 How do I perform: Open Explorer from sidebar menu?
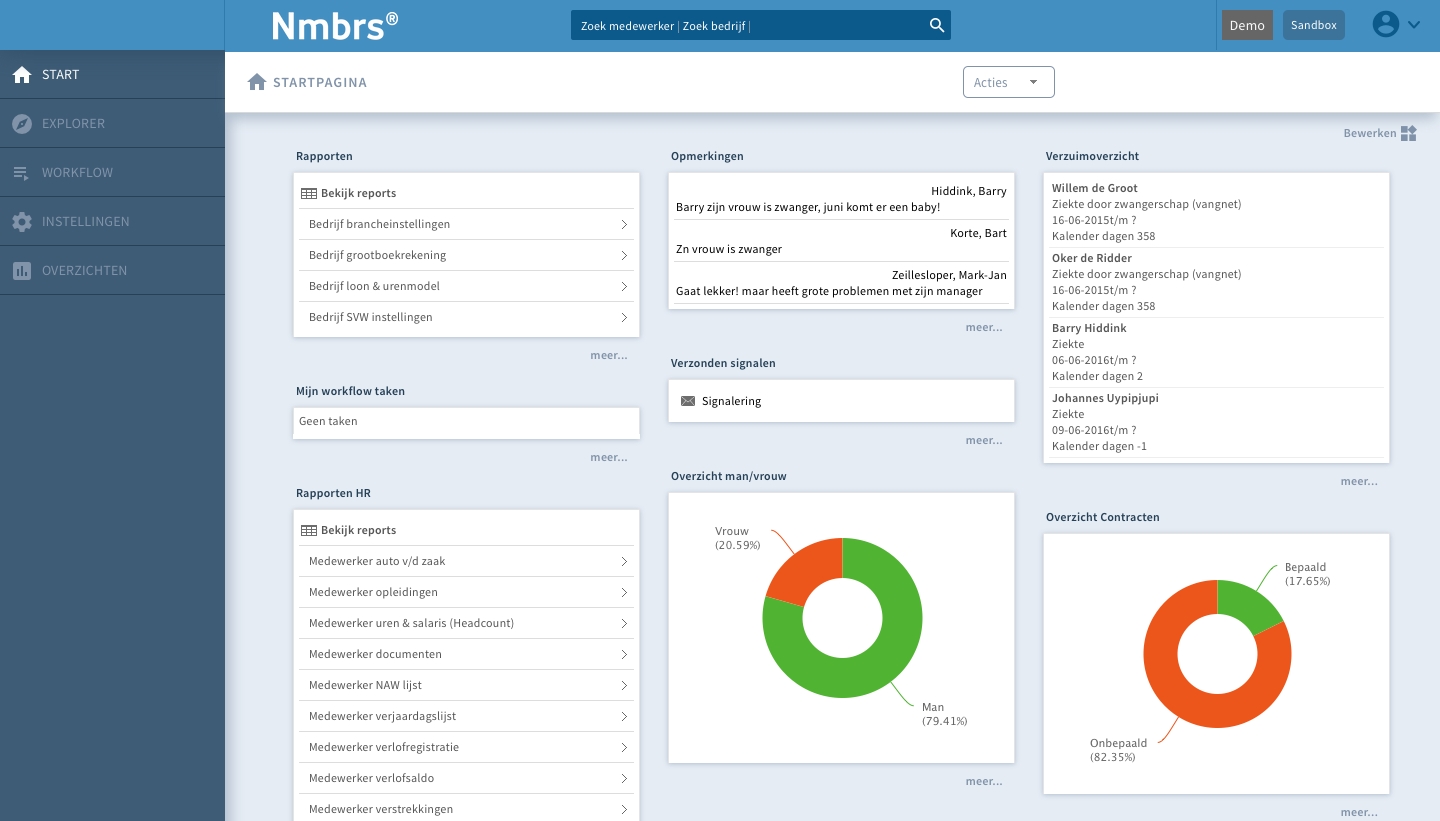pos(112,123)
